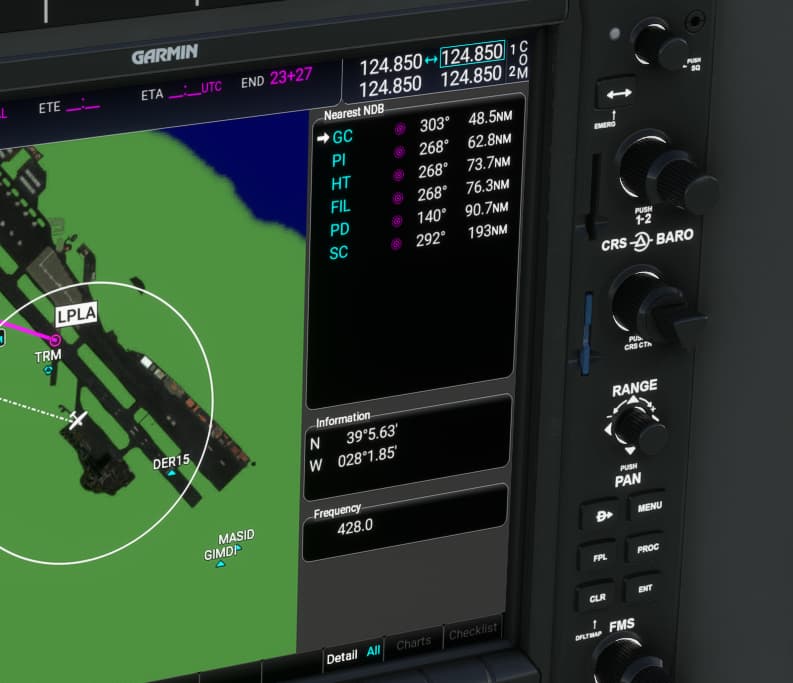The height and width of the screenshot is (683, 793).
Task: Click the LPLA airport label on map
Action: click(76, 315)
